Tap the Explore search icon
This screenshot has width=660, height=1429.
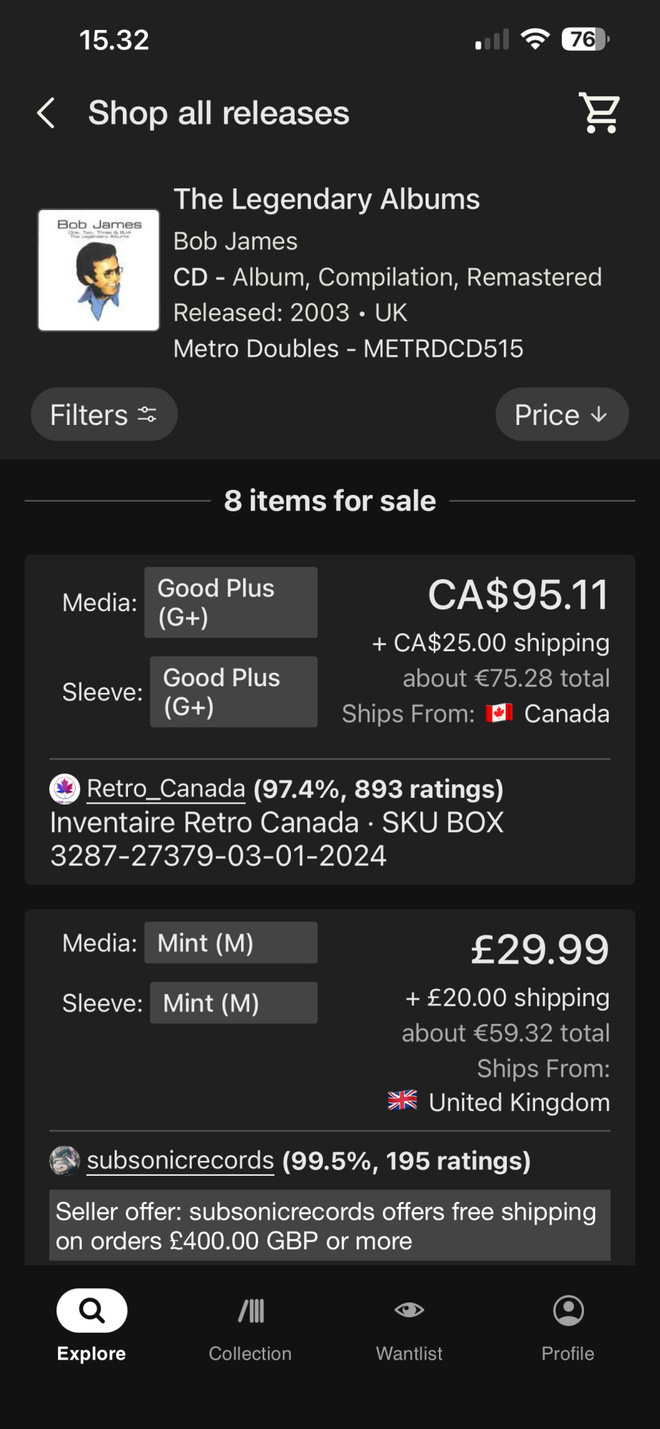pyautogui.click(x=91, y=1310)
